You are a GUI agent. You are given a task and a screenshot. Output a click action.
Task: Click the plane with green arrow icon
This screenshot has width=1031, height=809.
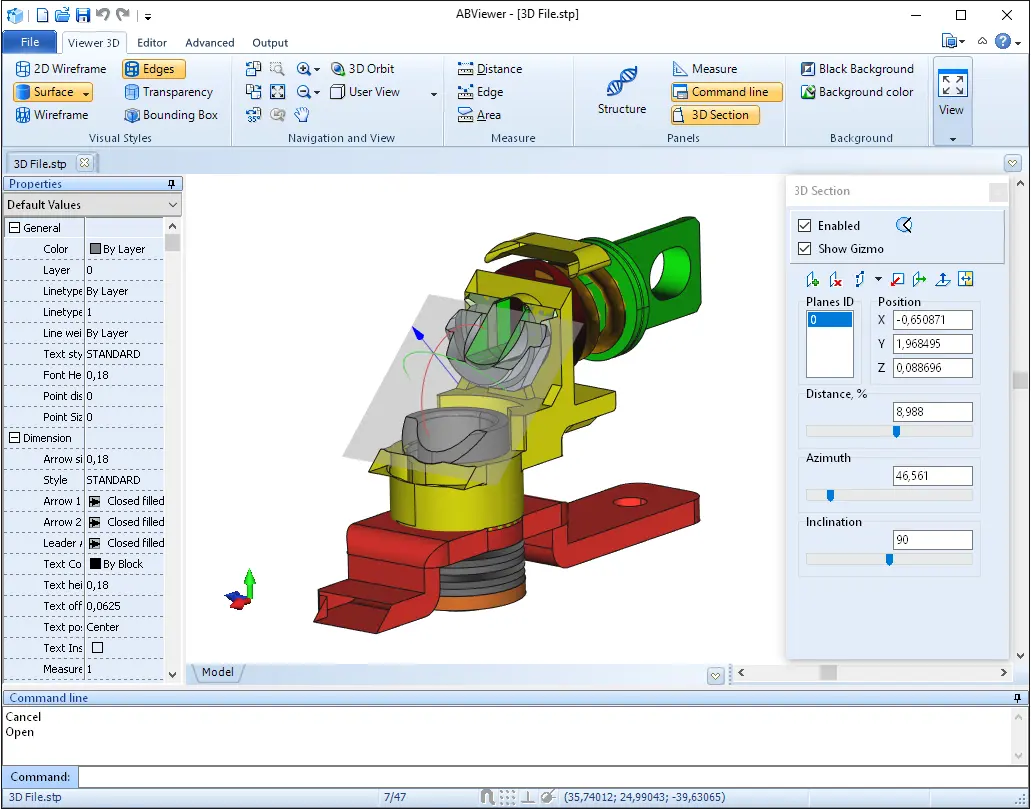(919, 280)
